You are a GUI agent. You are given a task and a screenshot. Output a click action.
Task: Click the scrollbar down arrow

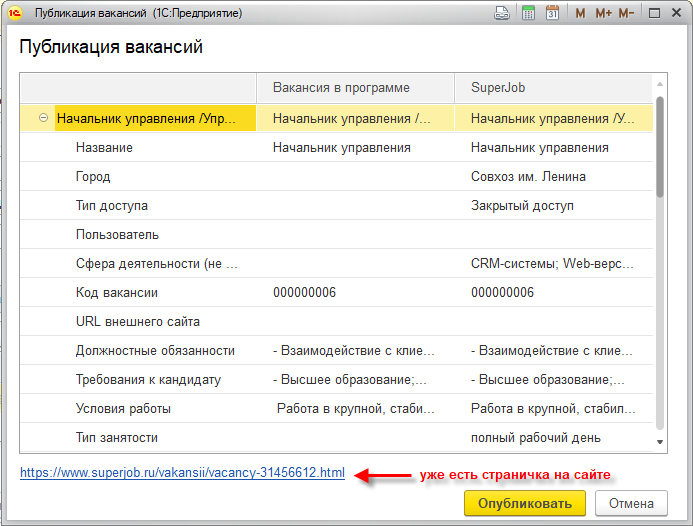[x=660, y=442]
